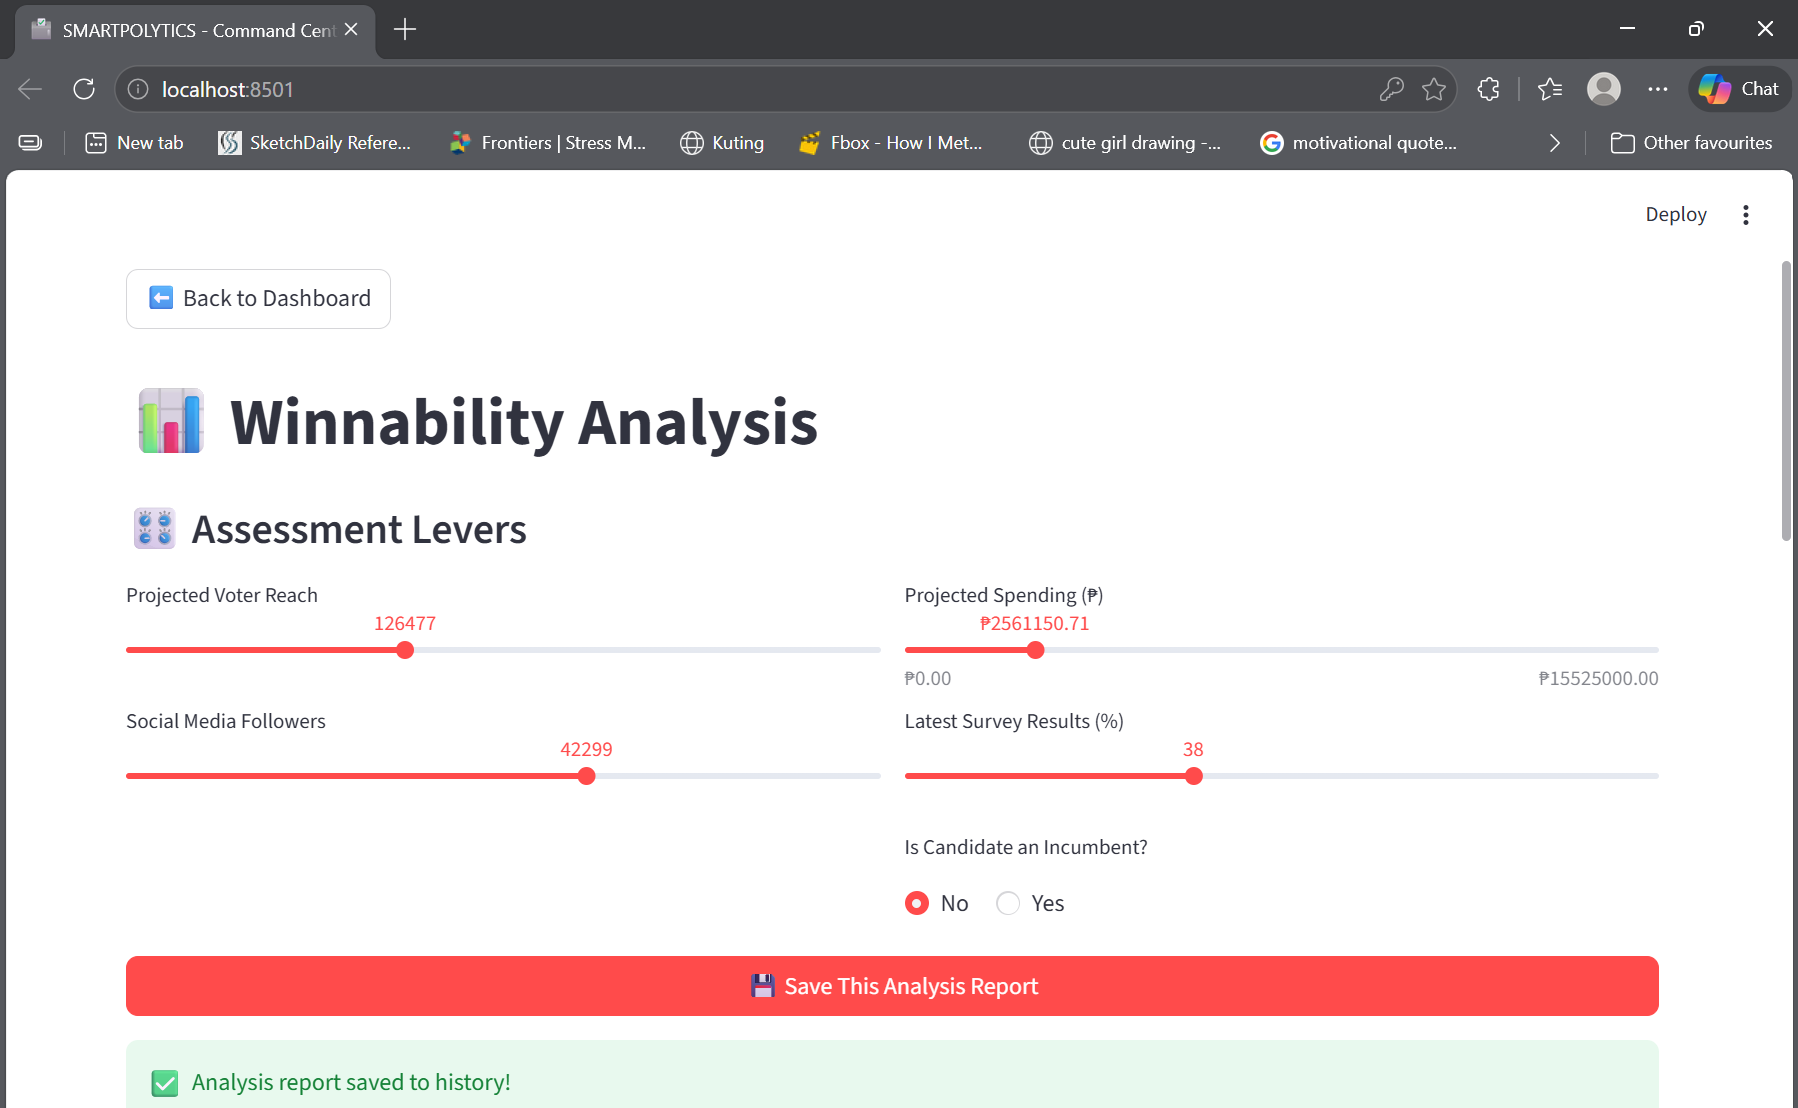Switch to the SMARTPOLYTICS Command Center tab
This screenshot has height=1108, width=1798.
pos(190,30)
